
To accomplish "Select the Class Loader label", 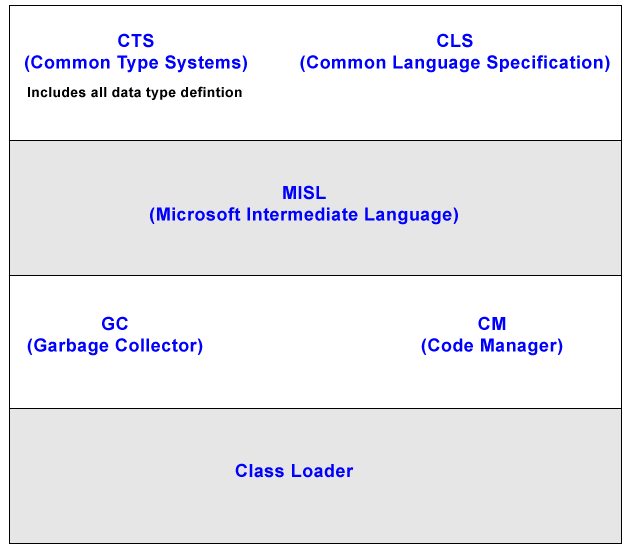I will pos(294,471).
